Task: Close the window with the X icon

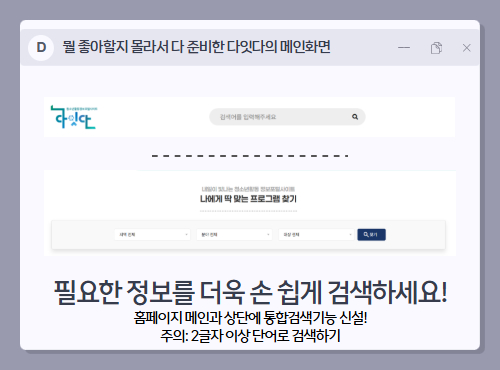Action: [x=467, y=48]
